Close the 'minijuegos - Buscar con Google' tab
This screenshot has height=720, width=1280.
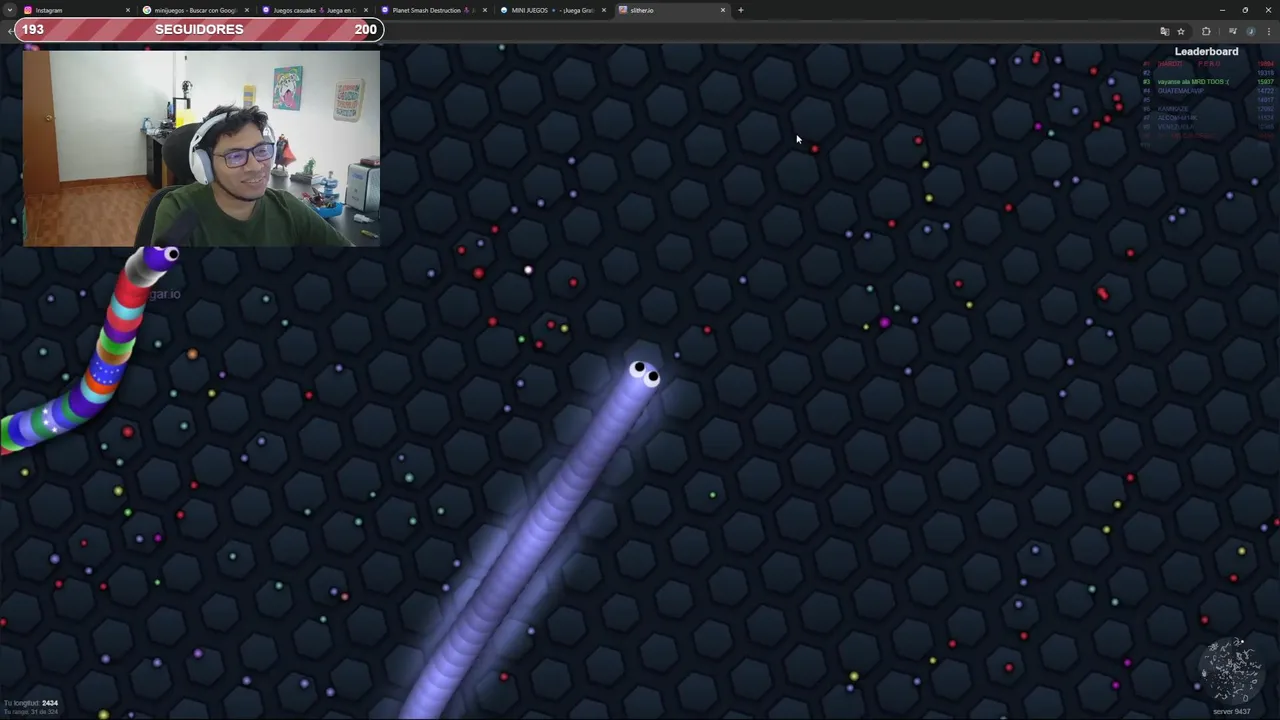pyautogui.click(x=247, y=10)
